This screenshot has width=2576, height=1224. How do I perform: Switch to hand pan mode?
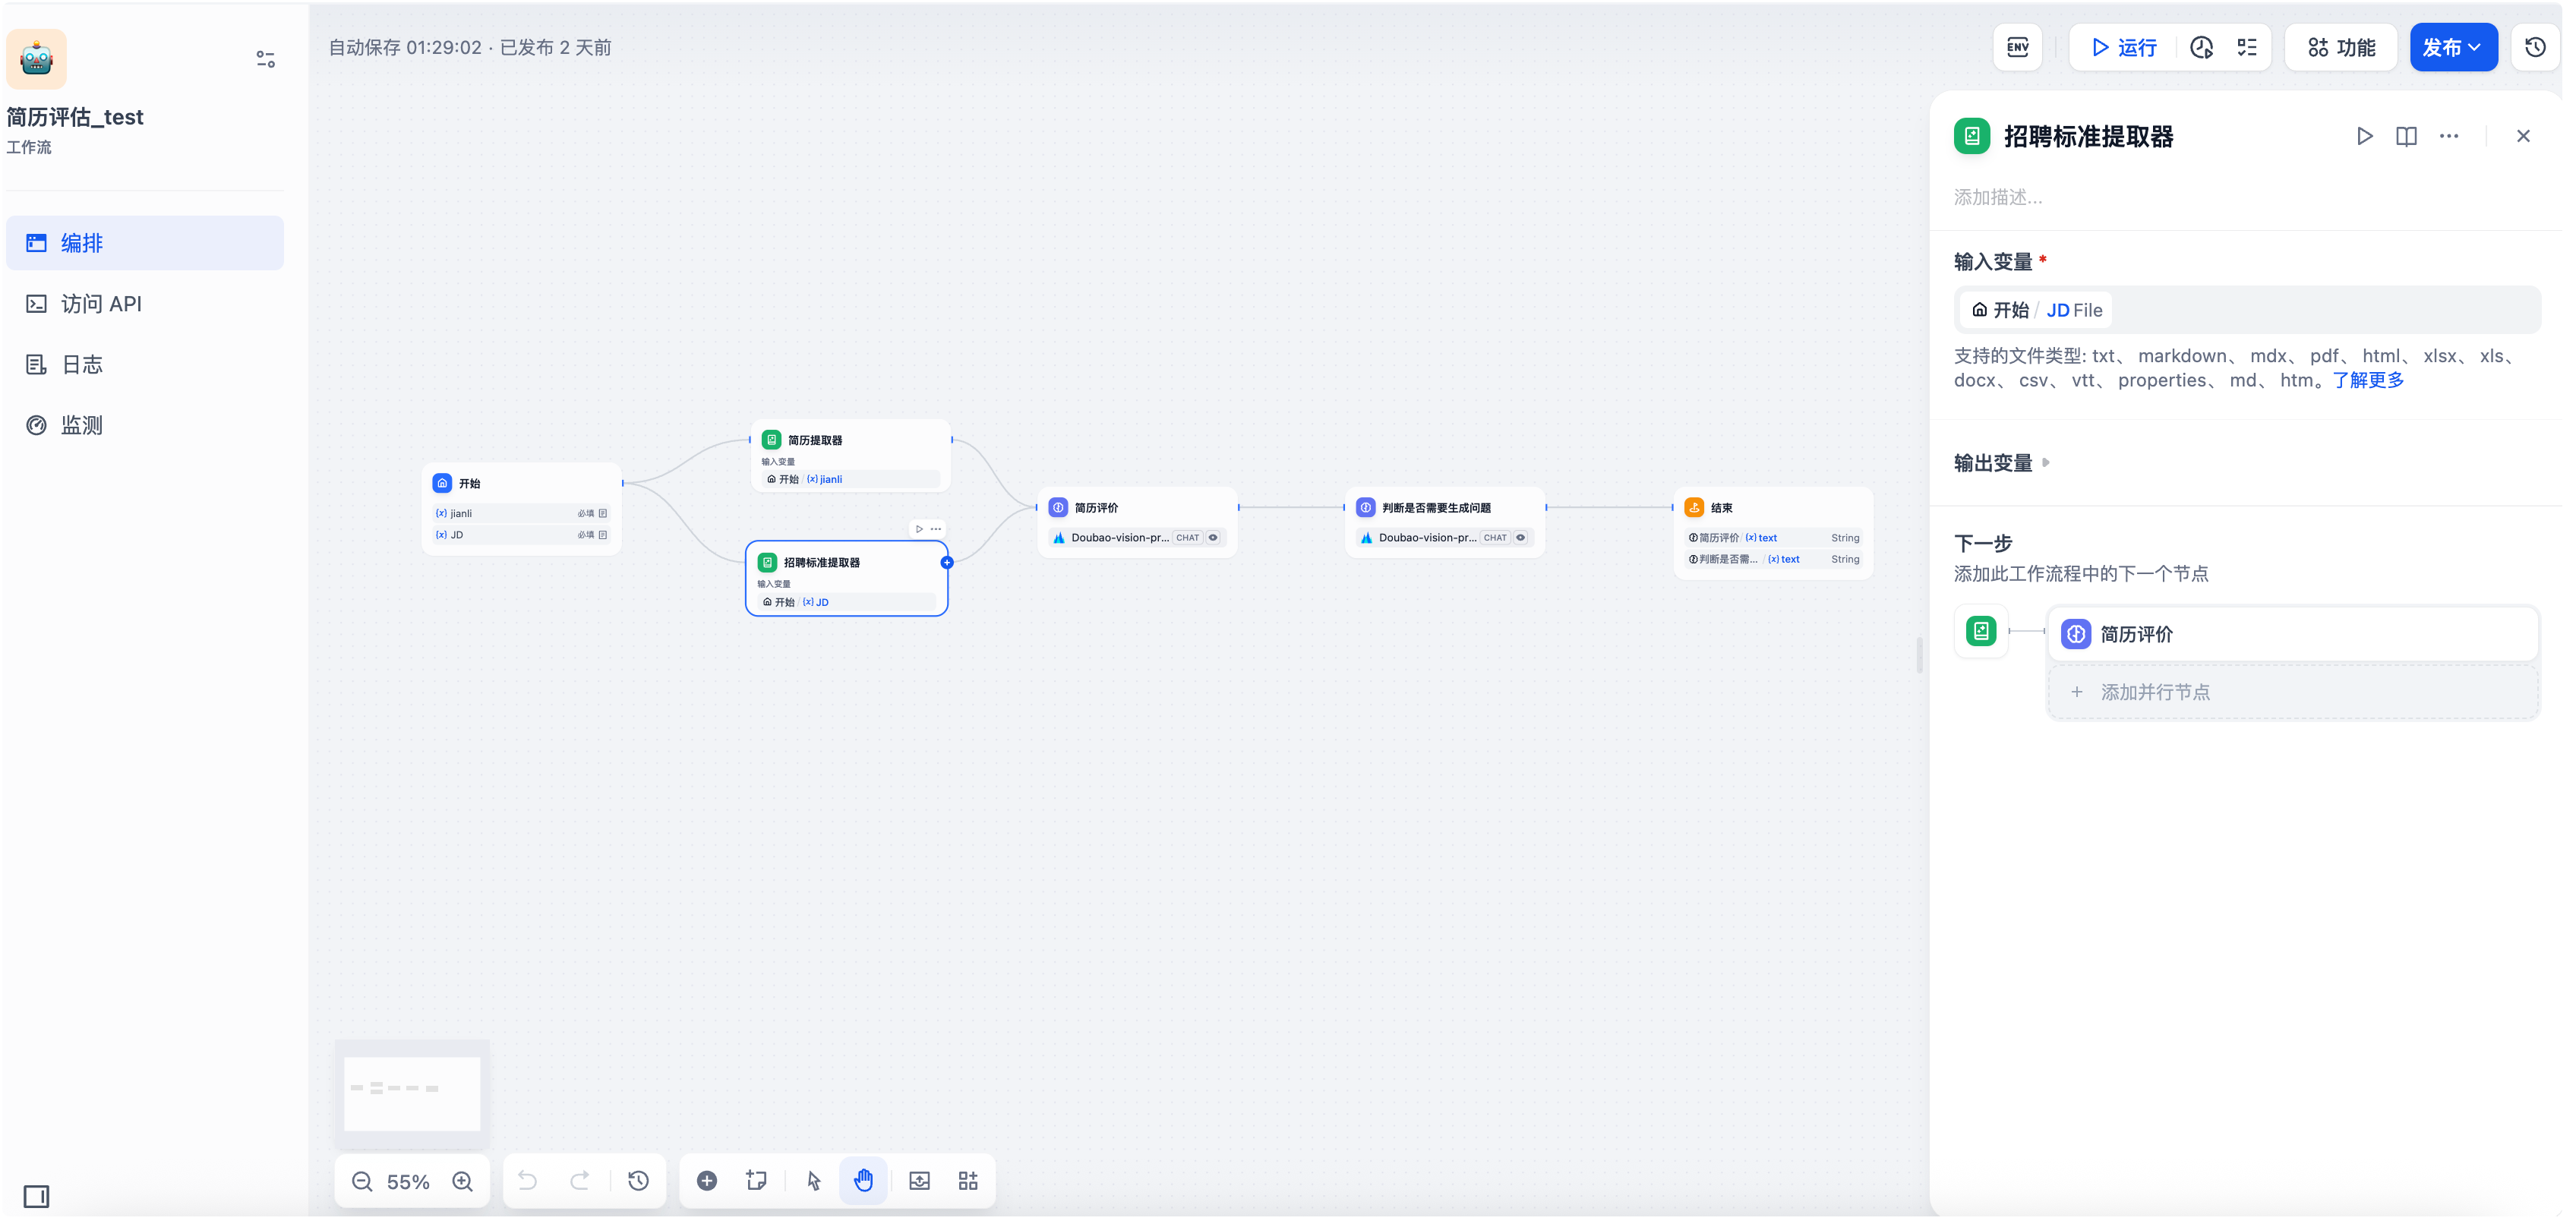pyautogui.click(x=864, y=1181)
